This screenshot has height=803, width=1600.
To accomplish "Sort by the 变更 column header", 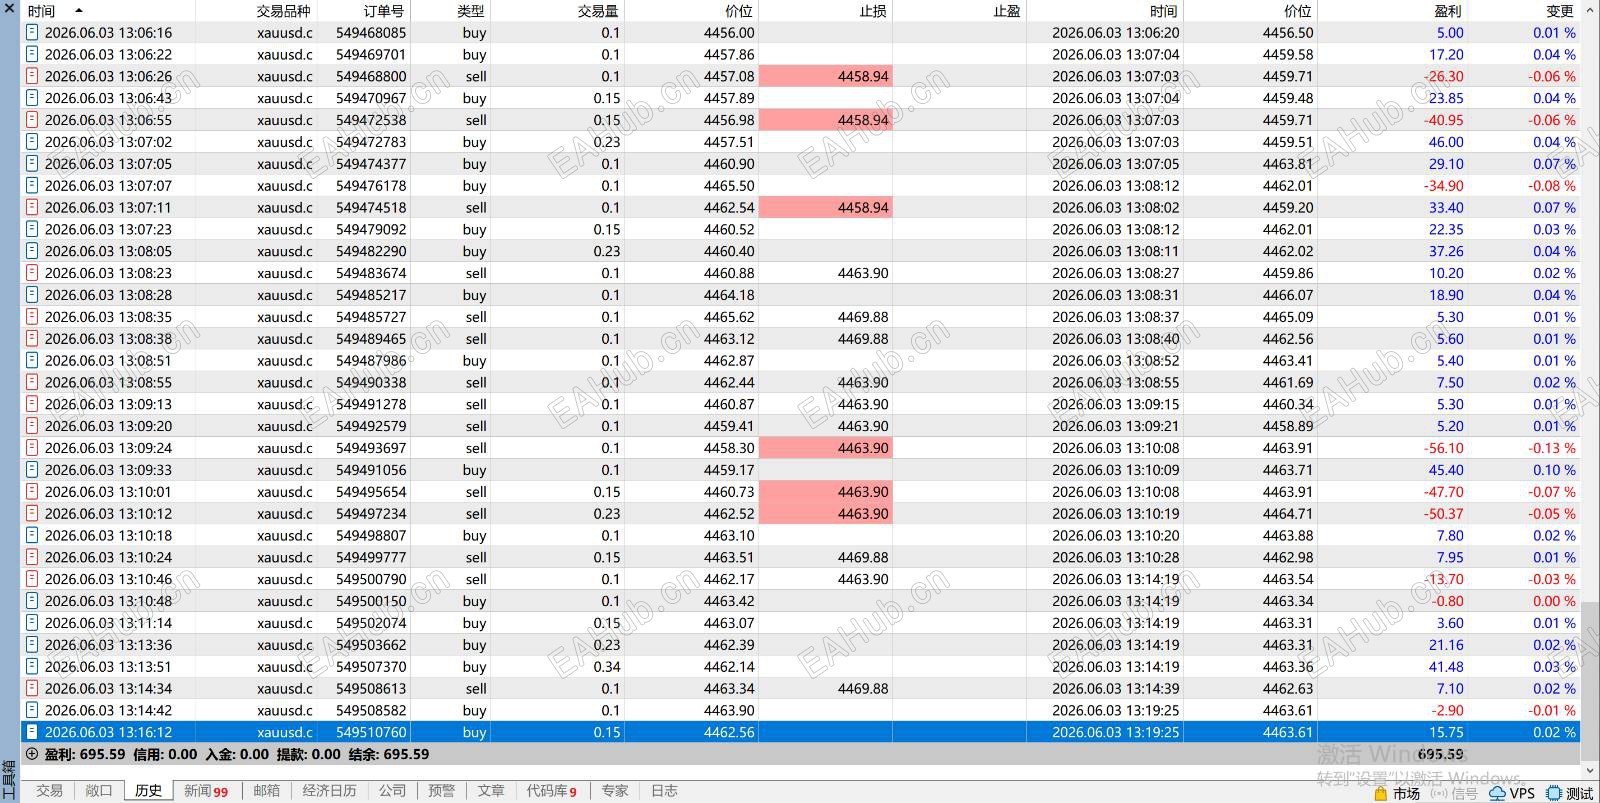I will click(1560, 11).
